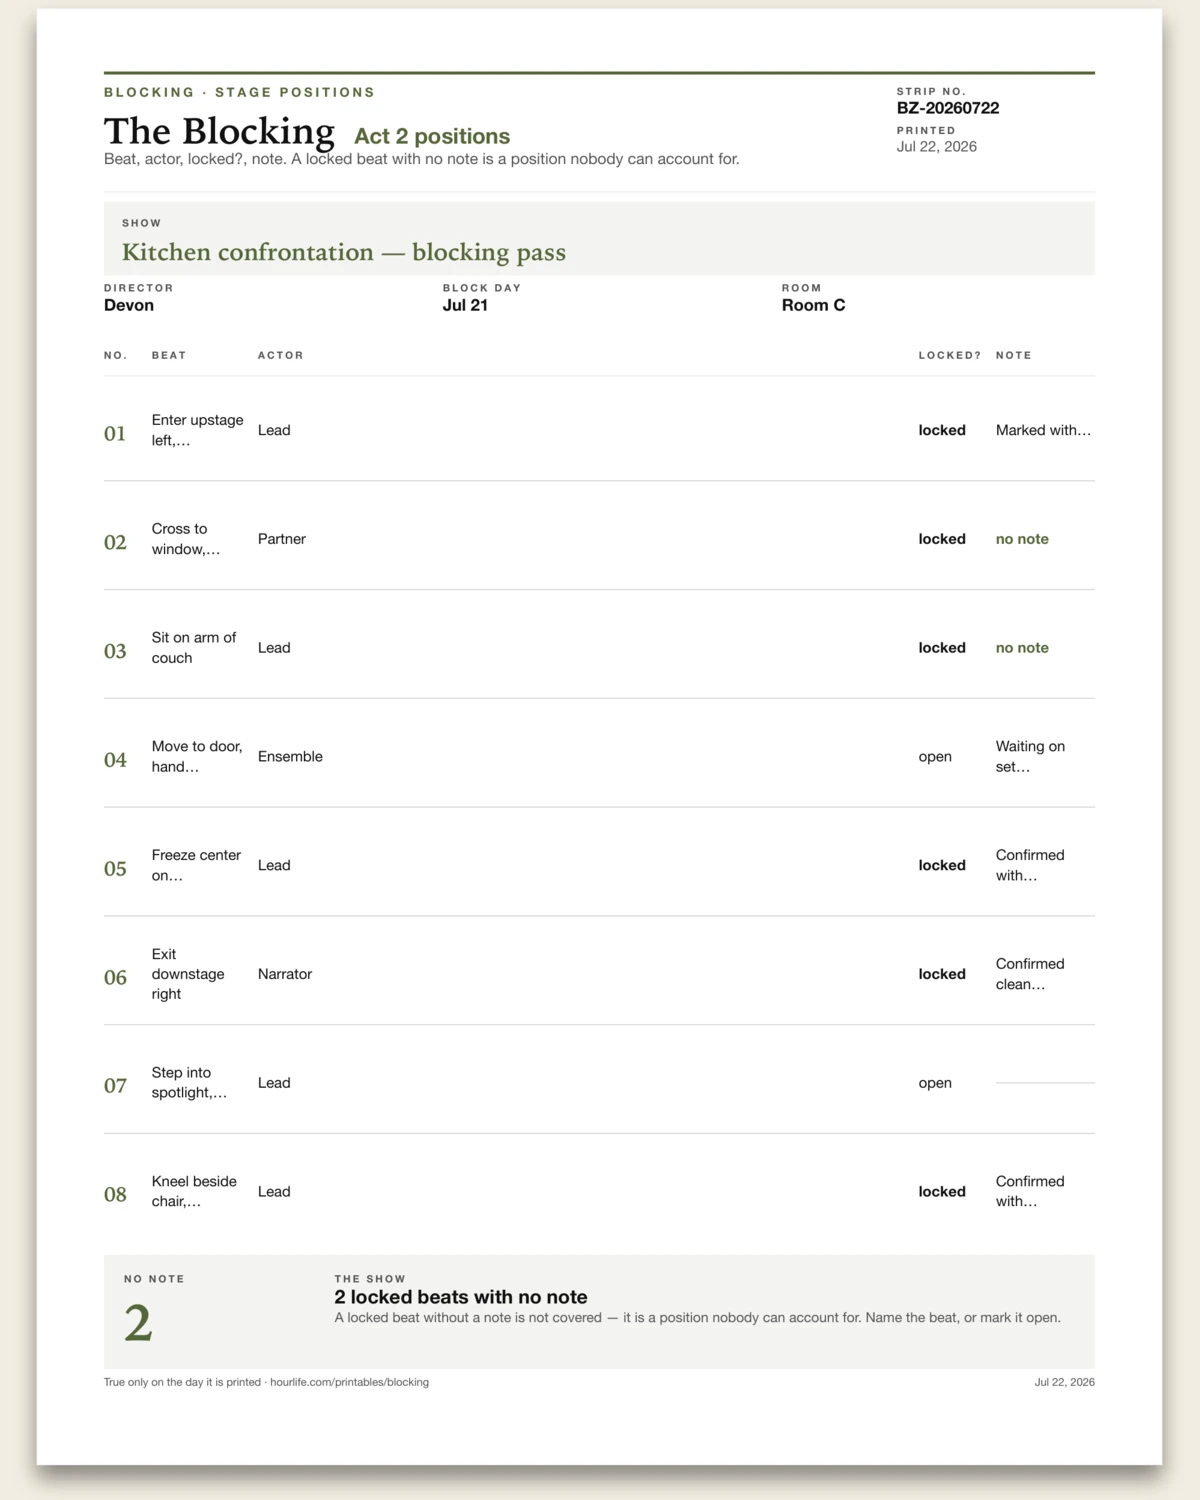
Task: Click the hourlife.com printables footer link
Action: click(349, 1382)
